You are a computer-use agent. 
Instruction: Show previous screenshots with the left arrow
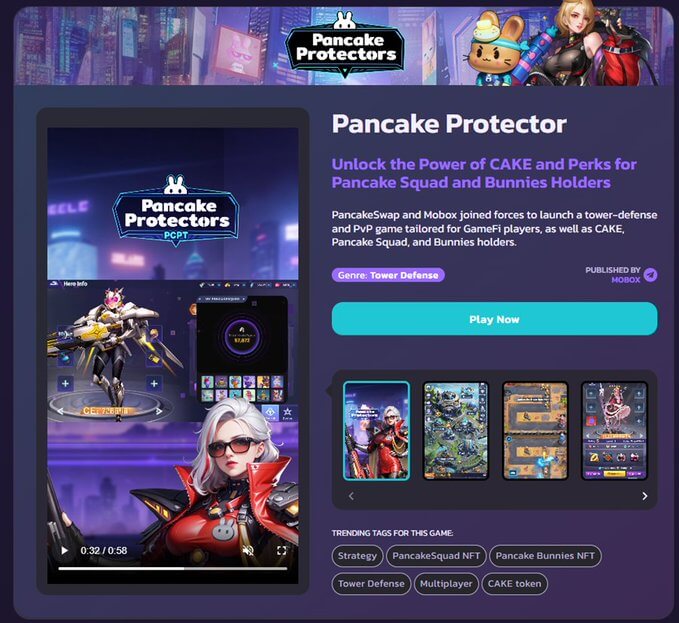click(x=351, y=496)
